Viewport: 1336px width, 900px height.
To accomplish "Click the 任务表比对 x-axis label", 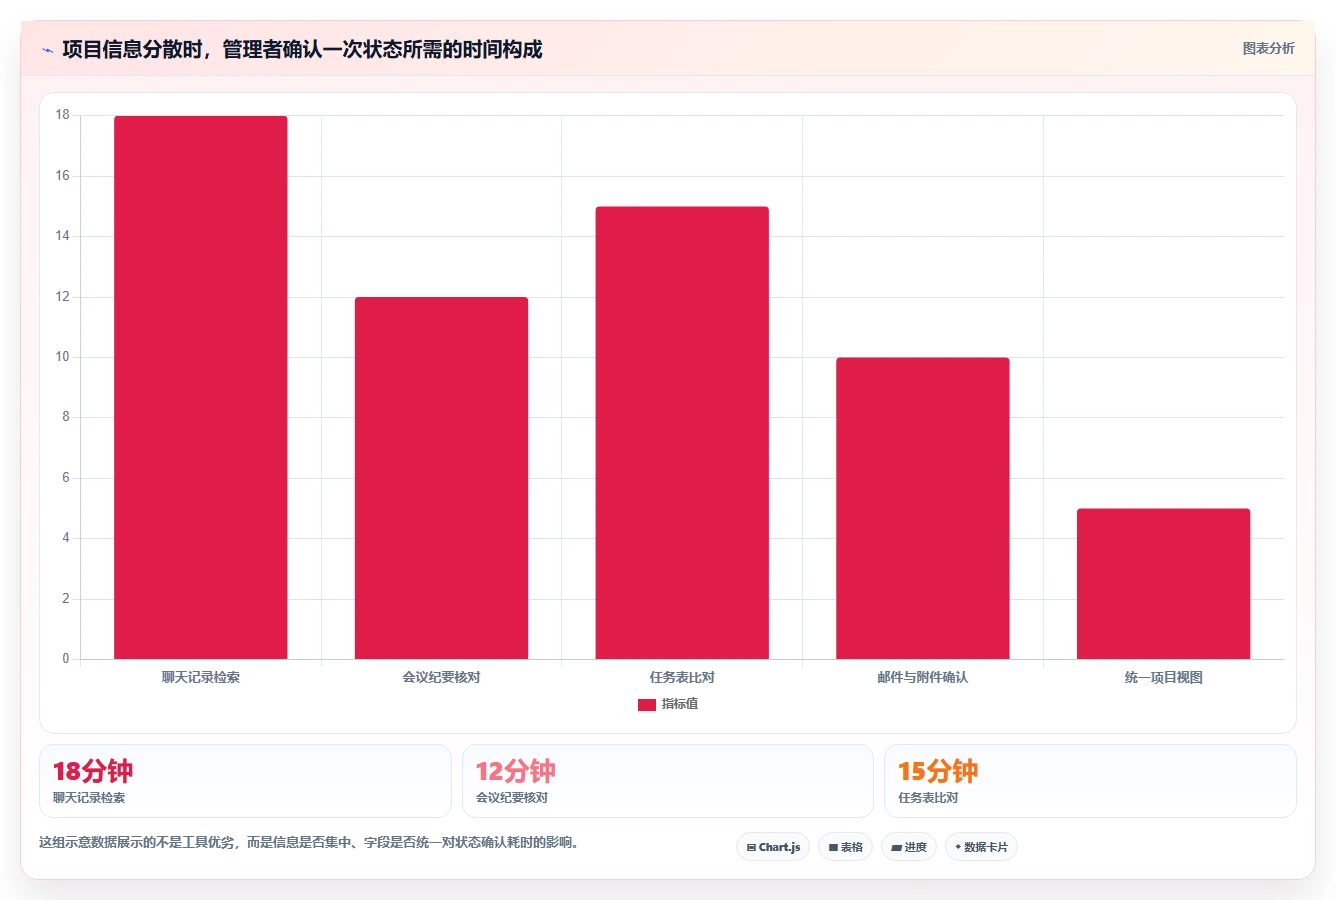I will (x=682, y=678).
